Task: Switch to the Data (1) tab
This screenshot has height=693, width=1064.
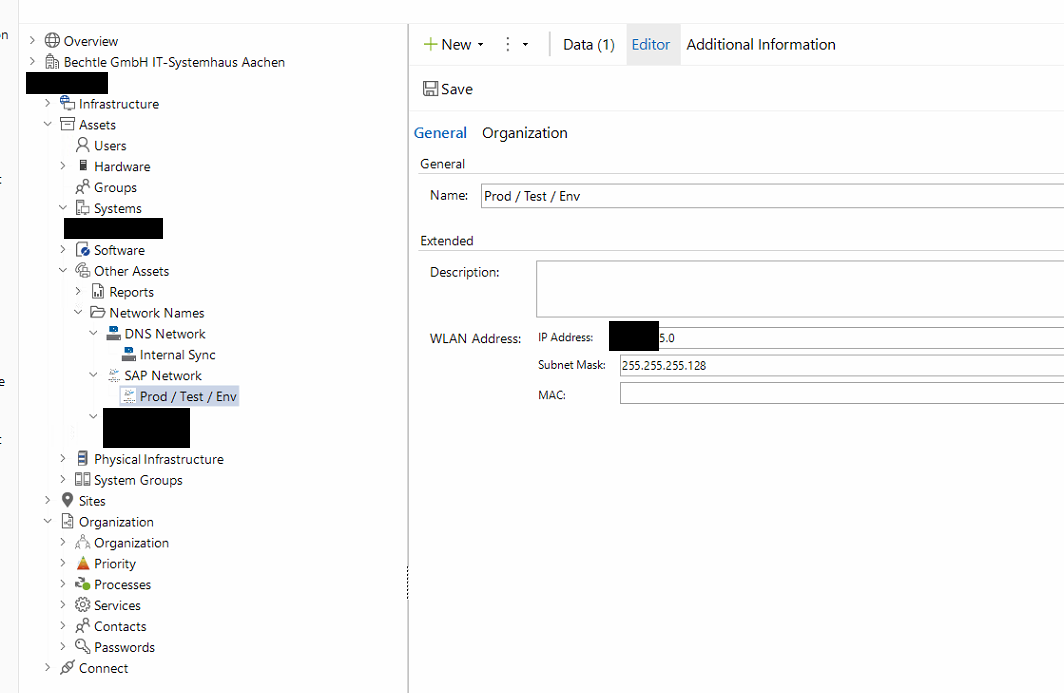Action: pyautogui.click(x=588, y=44)
